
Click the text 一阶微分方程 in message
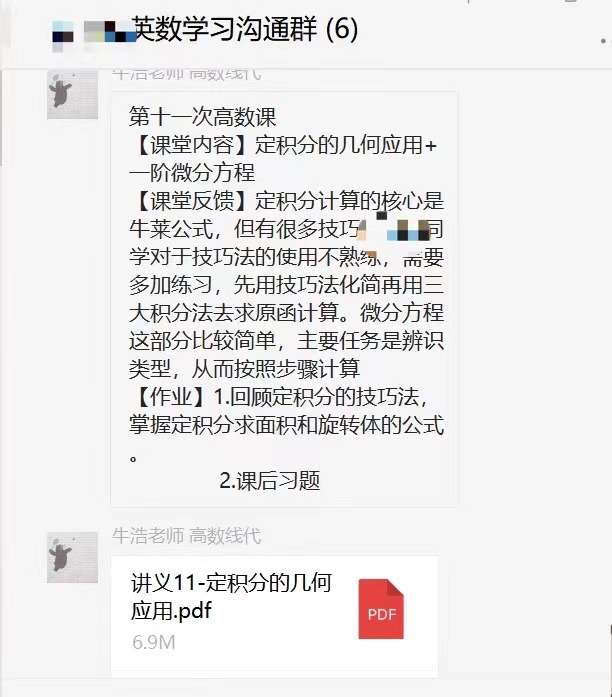tap(192, 173)
